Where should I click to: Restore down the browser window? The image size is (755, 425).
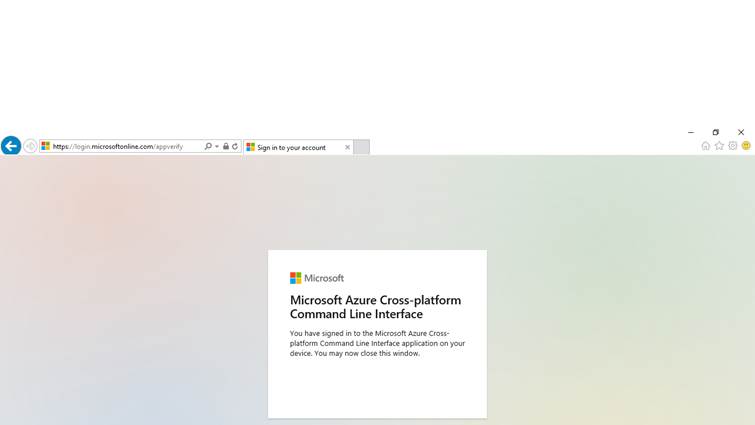pos(716,132)
